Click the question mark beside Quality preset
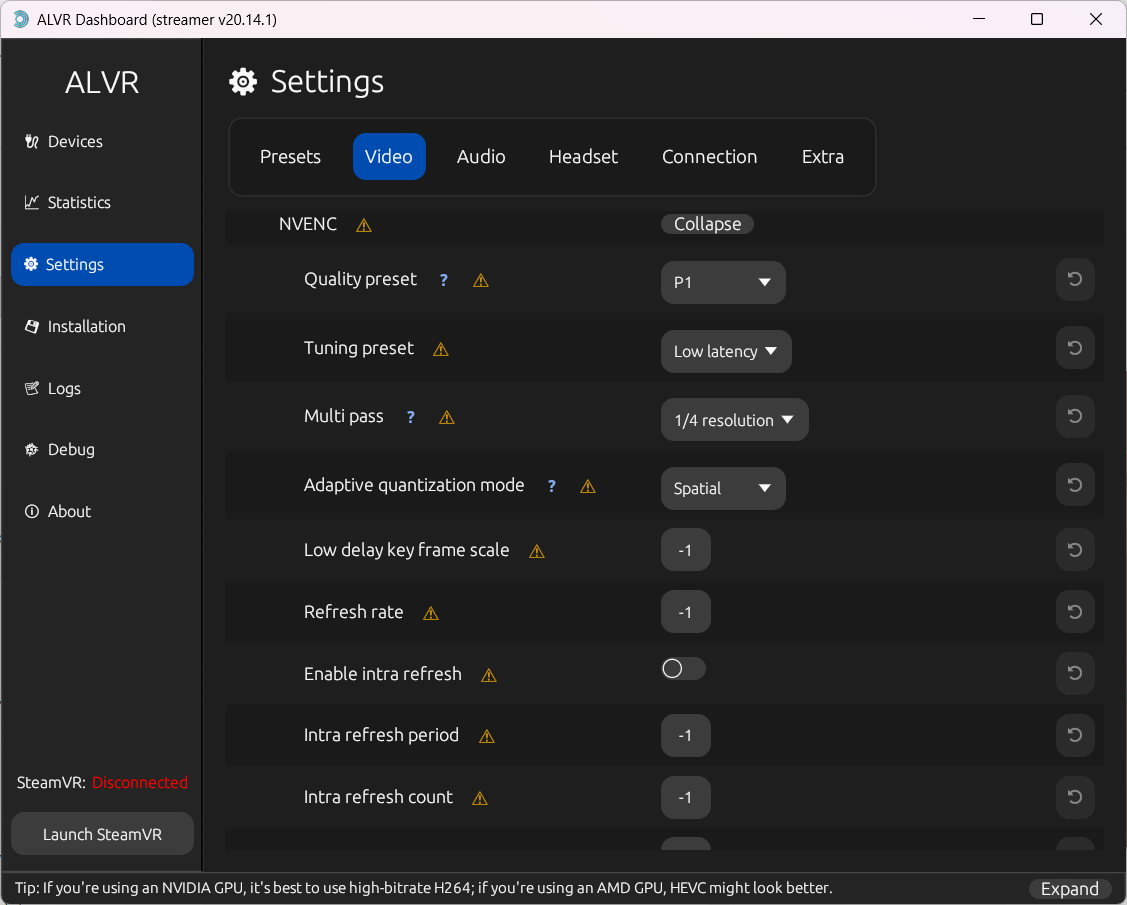This screenshot has width=1127, height=905. pyautogui.click(x=444, y=281)
